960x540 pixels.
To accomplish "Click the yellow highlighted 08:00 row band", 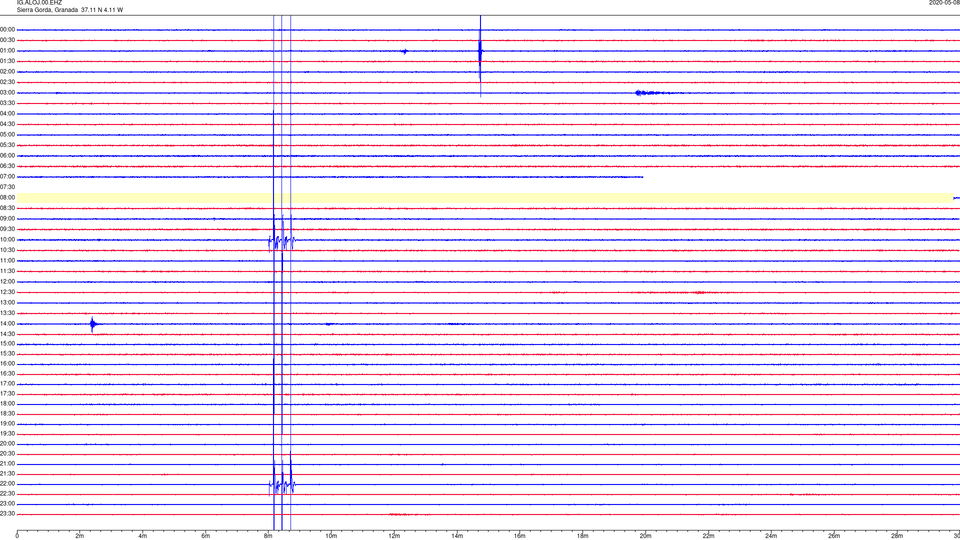I will click(485, 198).
